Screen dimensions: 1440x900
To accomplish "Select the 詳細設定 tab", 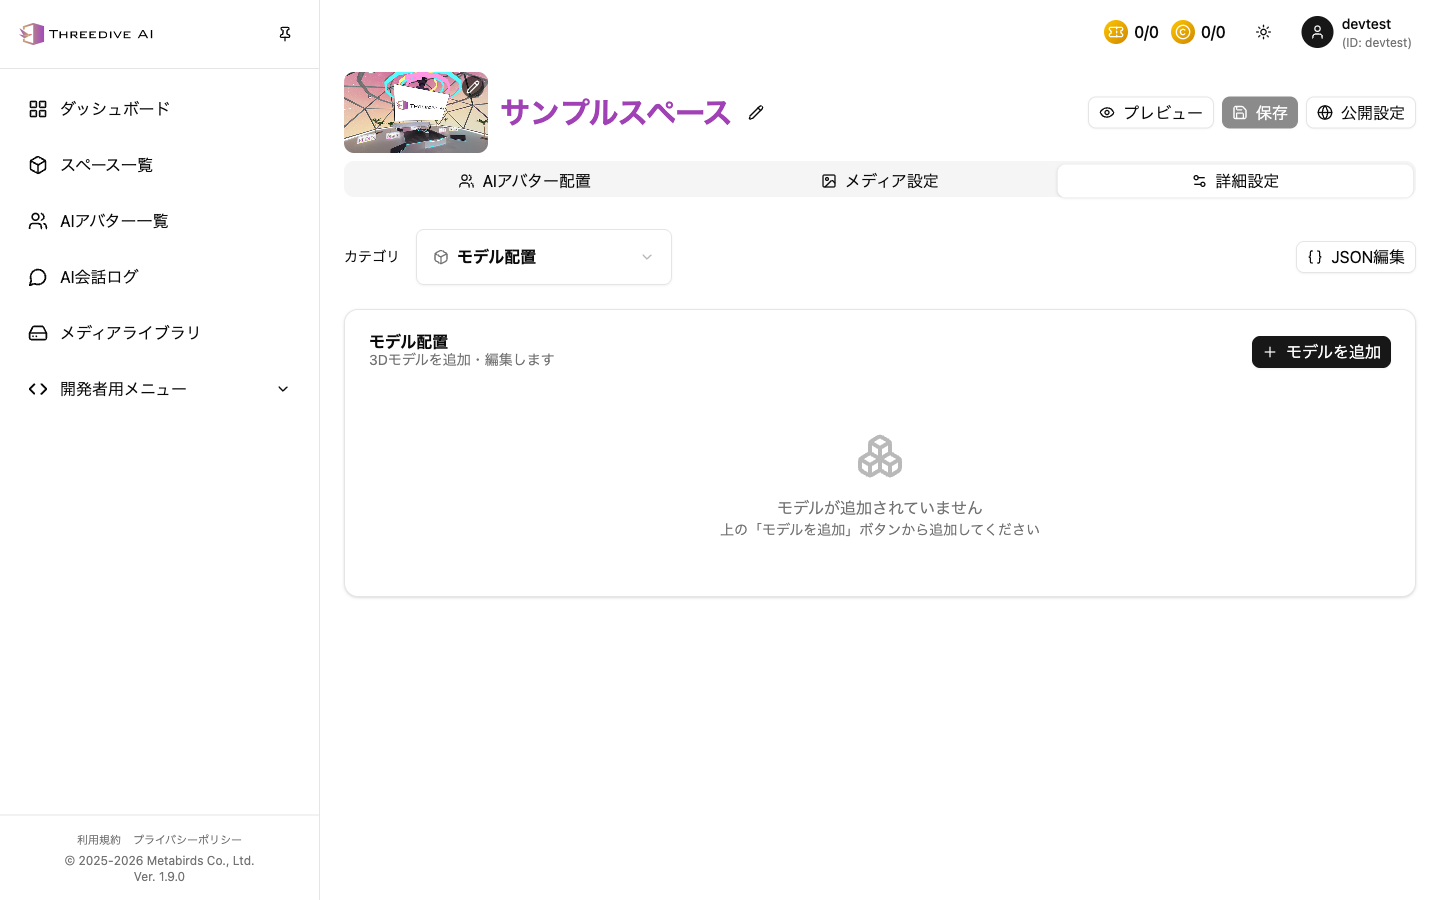I will pyautogui.click(x=1235, y=181).
